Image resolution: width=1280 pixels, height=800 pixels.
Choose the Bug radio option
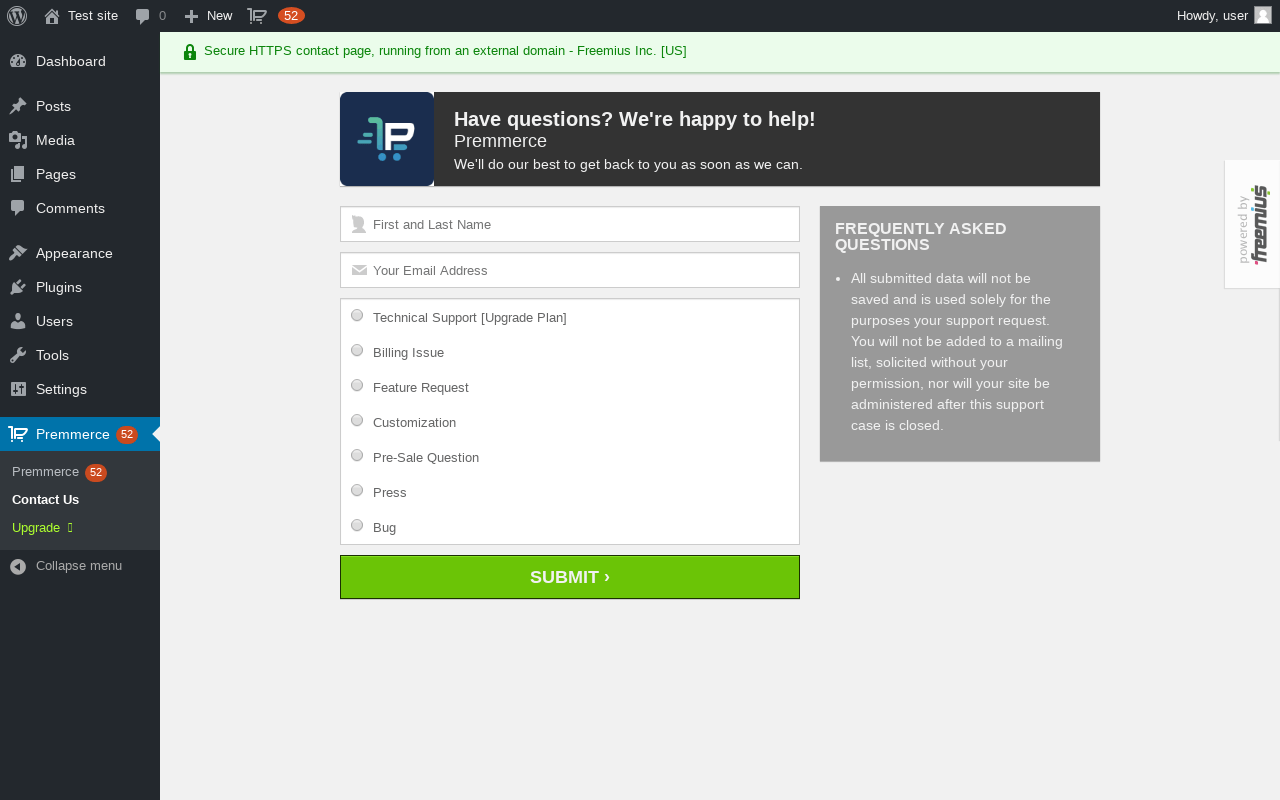pos(357,526)
